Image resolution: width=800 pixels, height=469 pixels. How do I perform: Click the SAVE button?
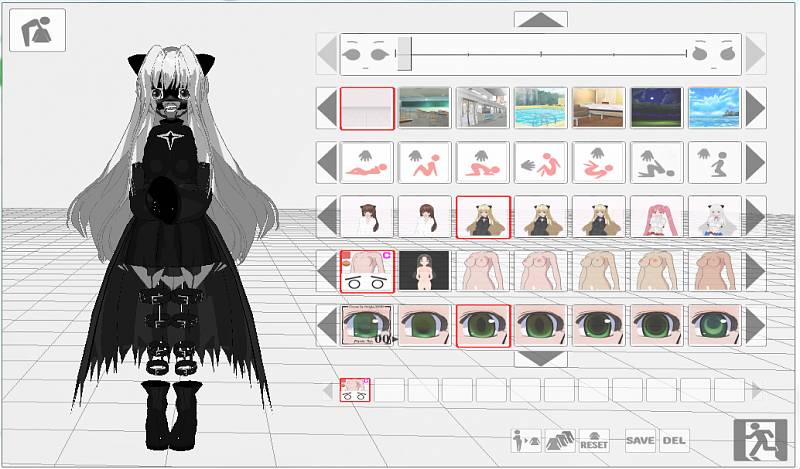[x=640, y=439]
